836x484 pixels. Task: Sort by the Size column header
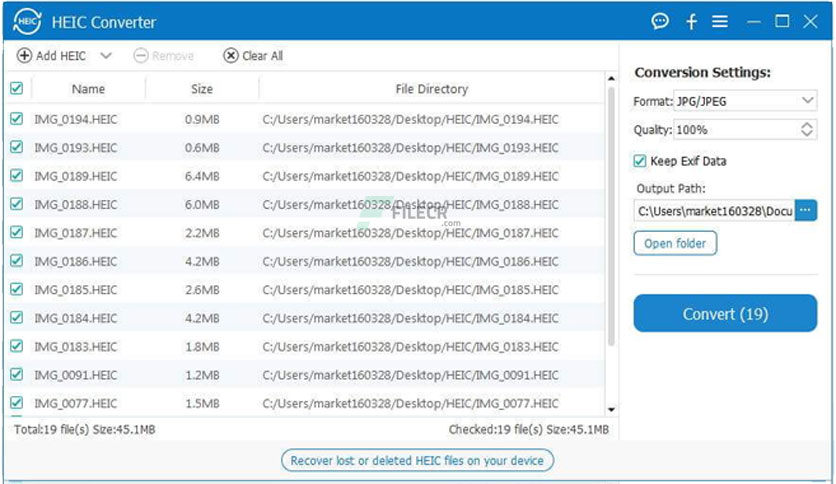pyautogui.click(x=202, y=89)
